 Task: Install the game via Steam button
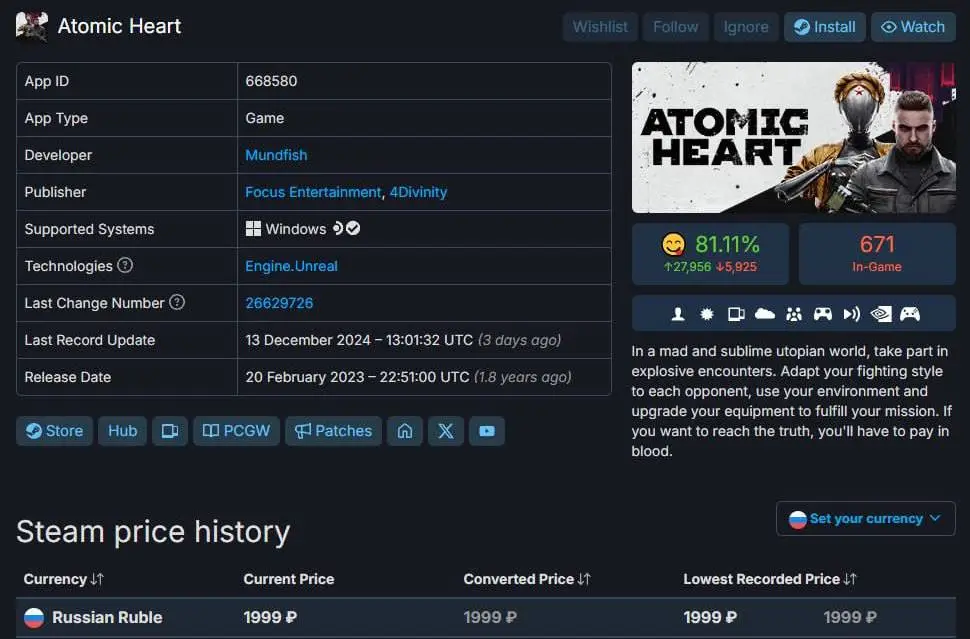825,27
